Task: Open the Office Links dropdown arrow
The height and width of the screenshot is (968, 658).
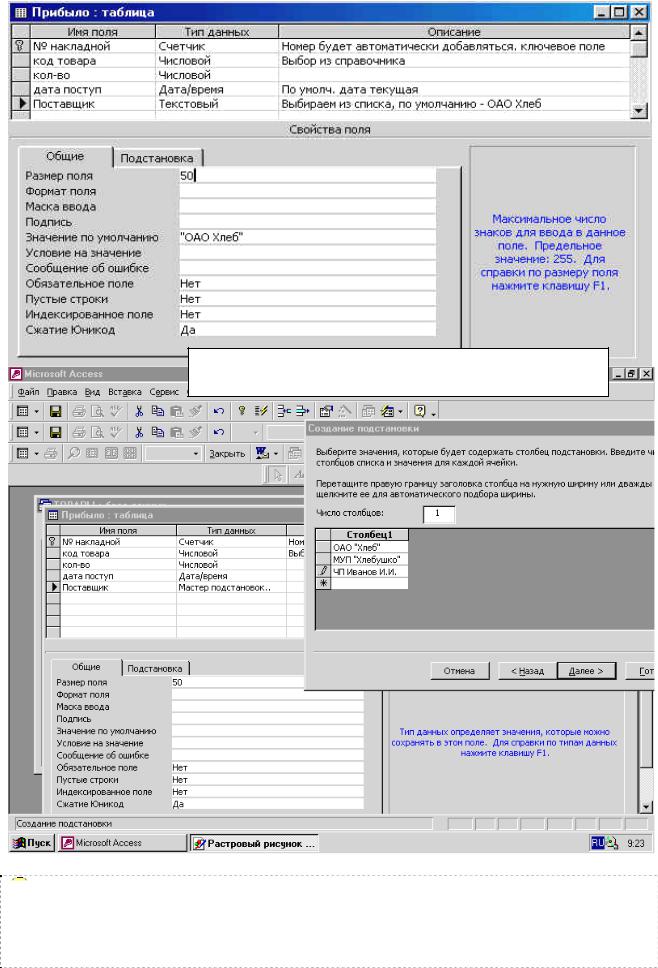Action: click(275, 453)
